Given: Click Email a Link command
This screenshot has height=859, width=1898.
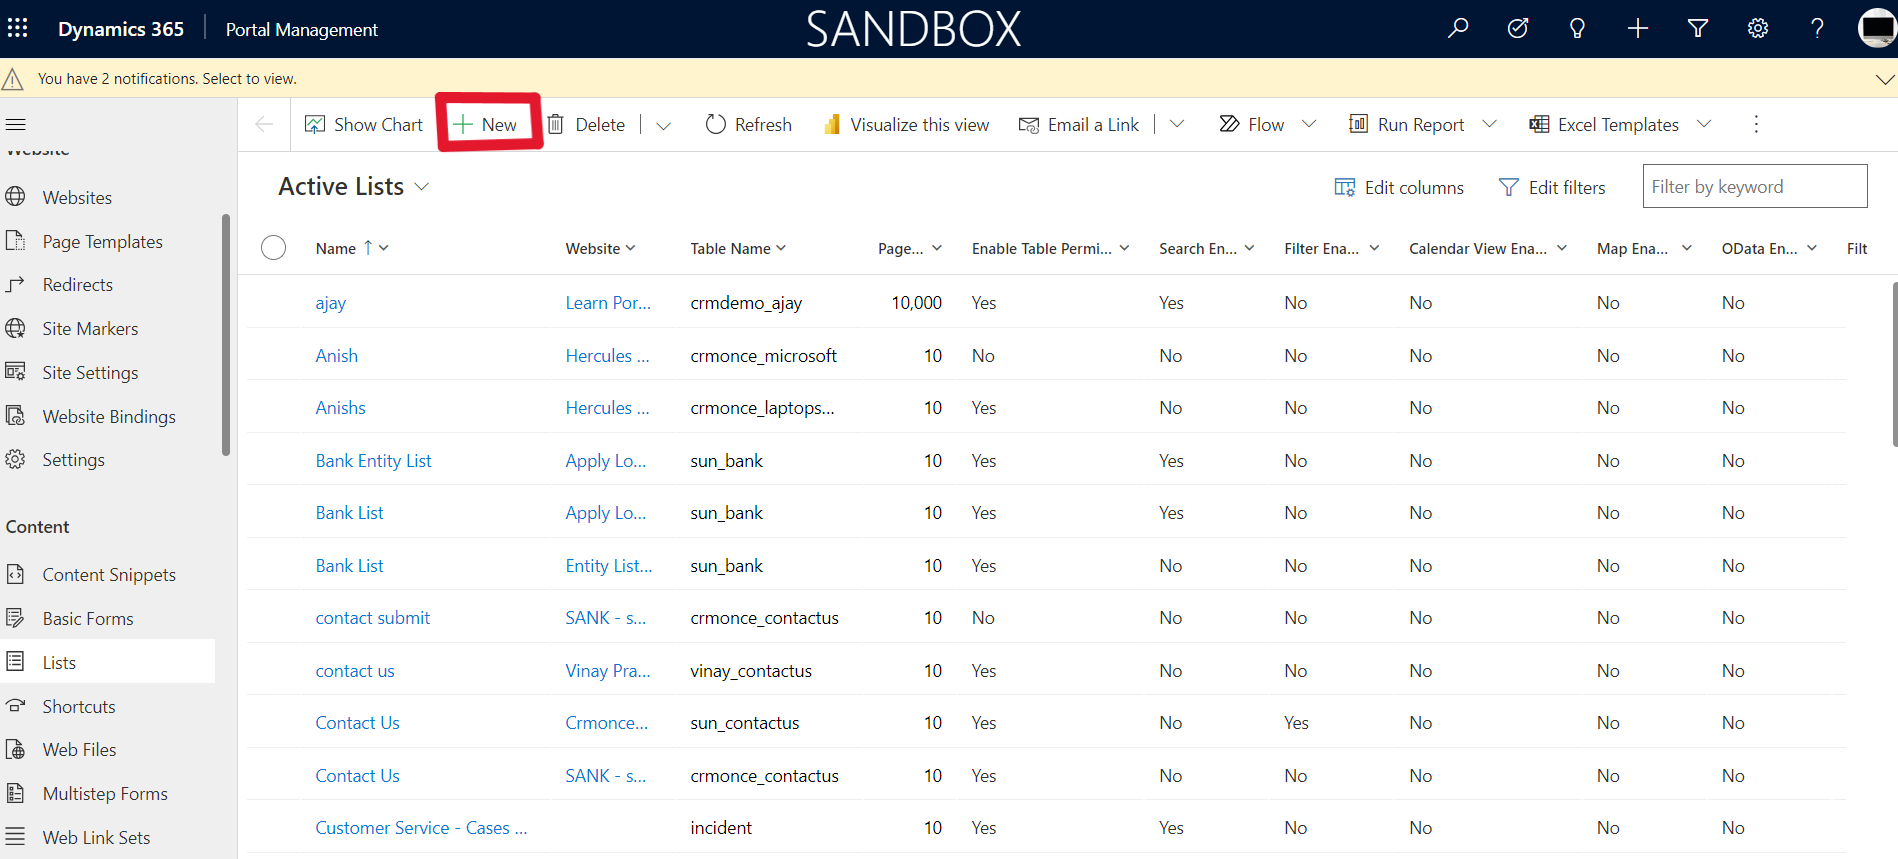Looking at the screenshot, I should [1079, 124].
